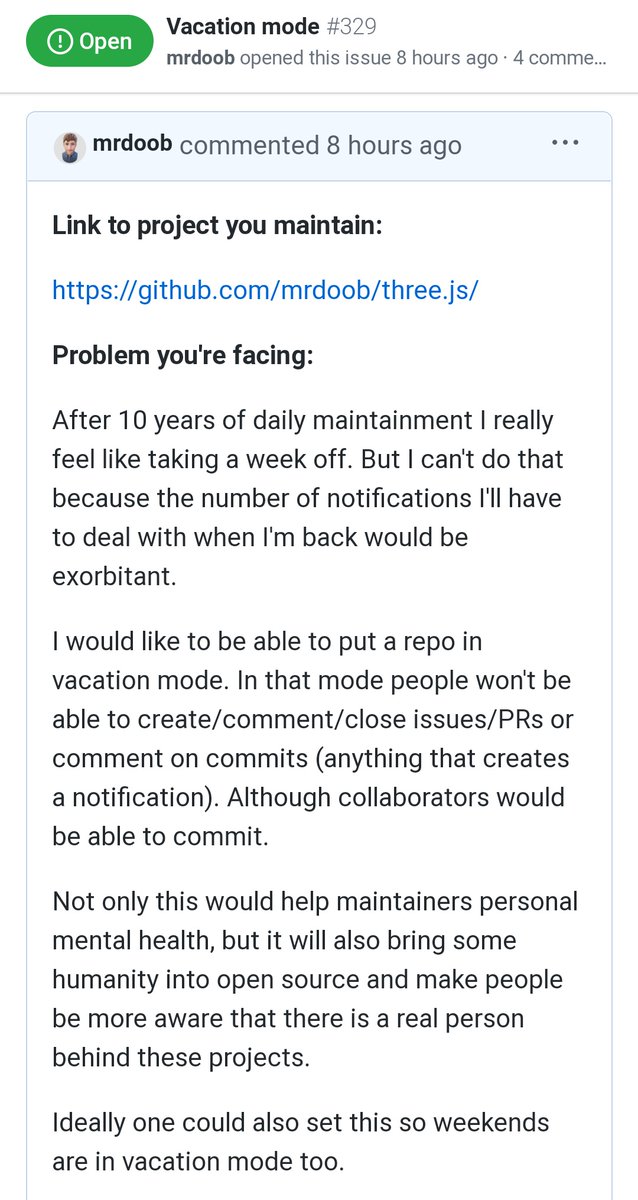Click "opened this issue 8 hours ago" text
The width and height of the screenshot is (638, 1200).
pyautogui.click(x=369, y=58)
